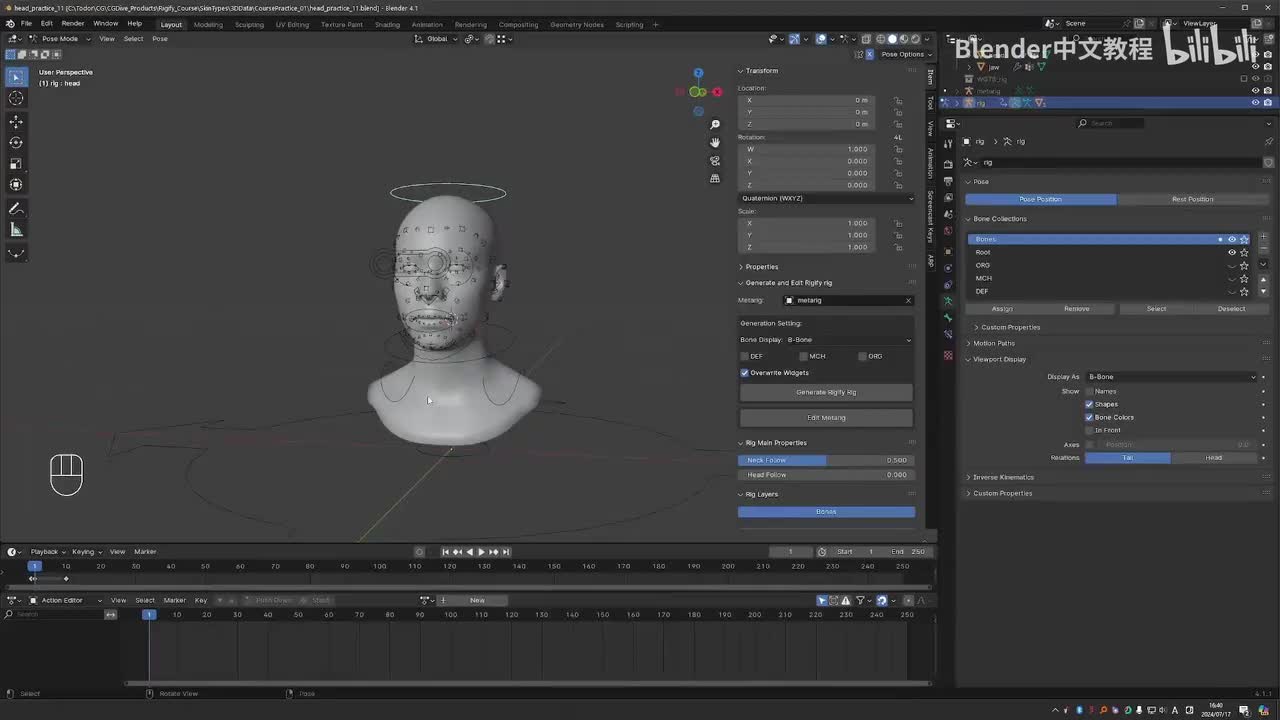Viewport: 1280px width, 720px height.
Task: Select the Rotate tool in the viewport toolbar
Action: (16, 142)
